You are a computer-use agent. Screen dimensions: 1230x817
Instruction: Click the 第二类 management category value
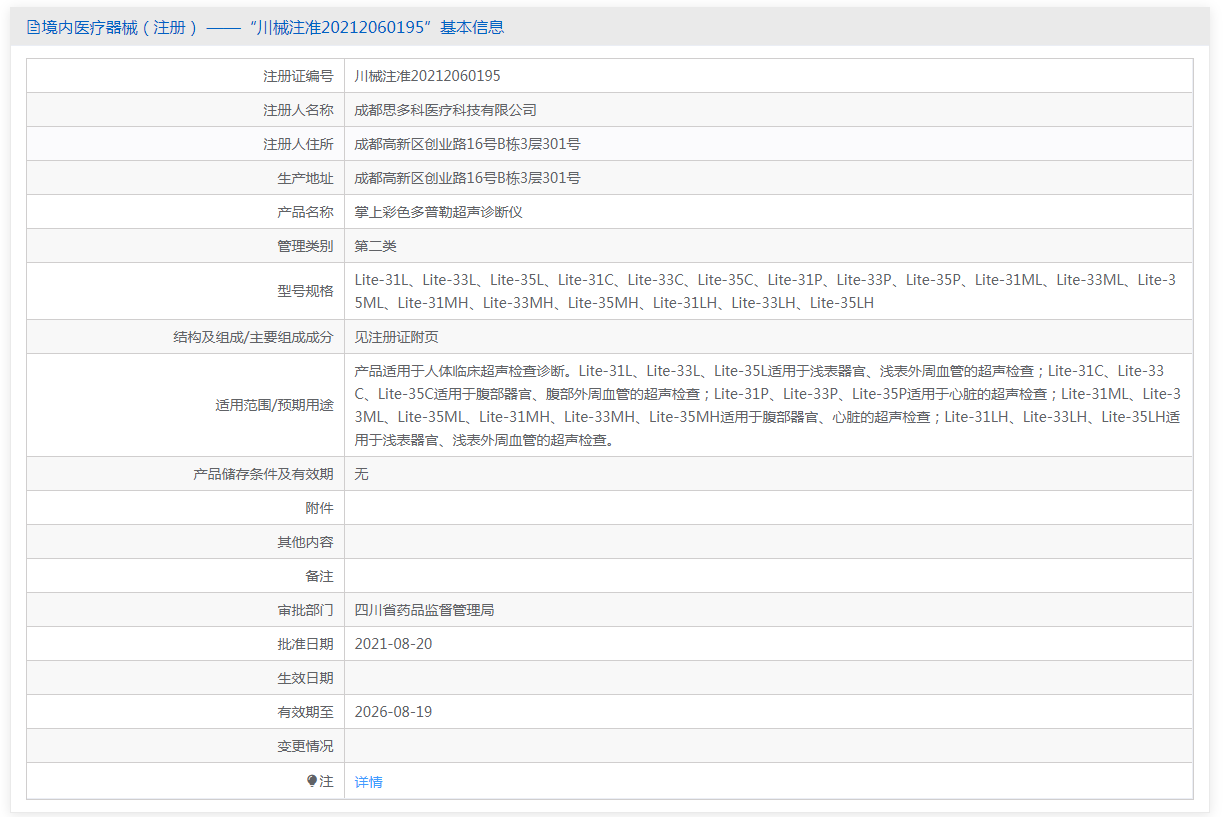coord(375,246)
